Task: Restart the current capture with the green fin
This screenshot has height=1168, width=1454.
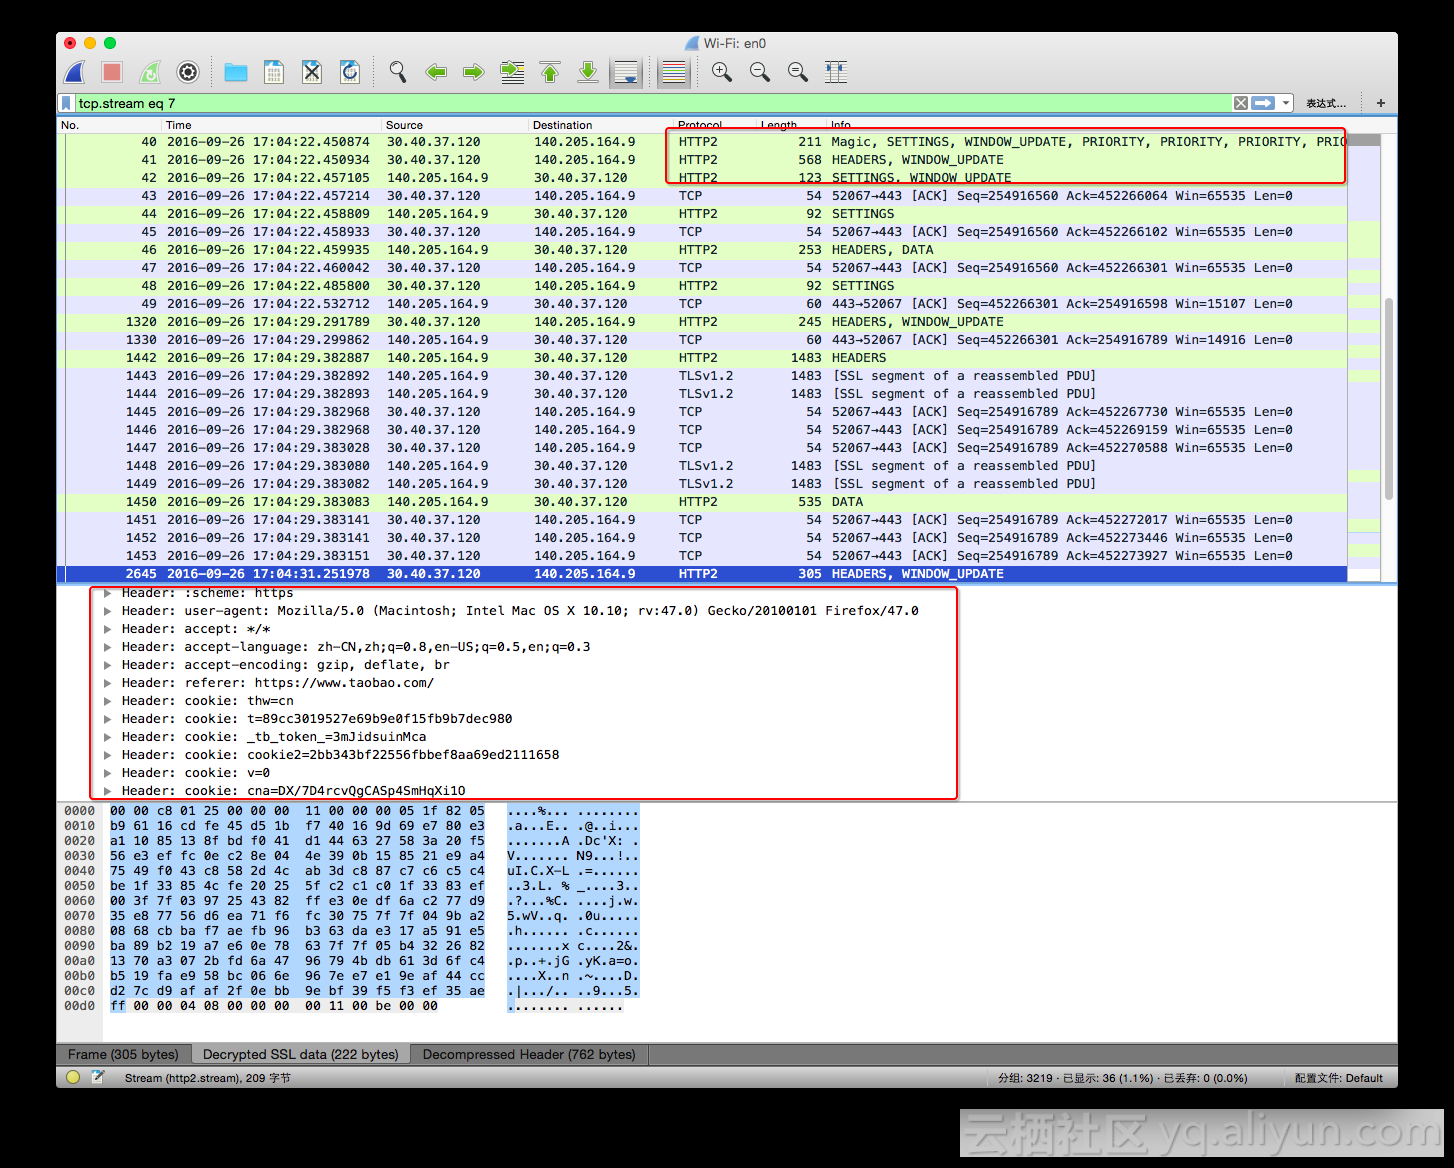Action: [150, 72]
